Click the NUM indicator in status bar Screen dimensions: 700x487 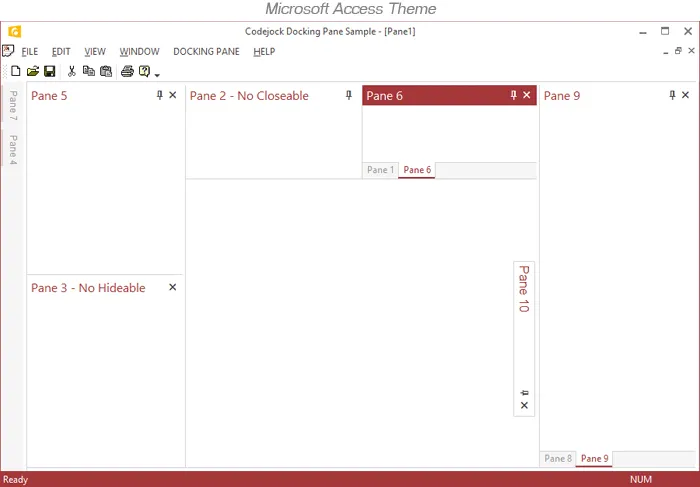(x=641, y=480)
